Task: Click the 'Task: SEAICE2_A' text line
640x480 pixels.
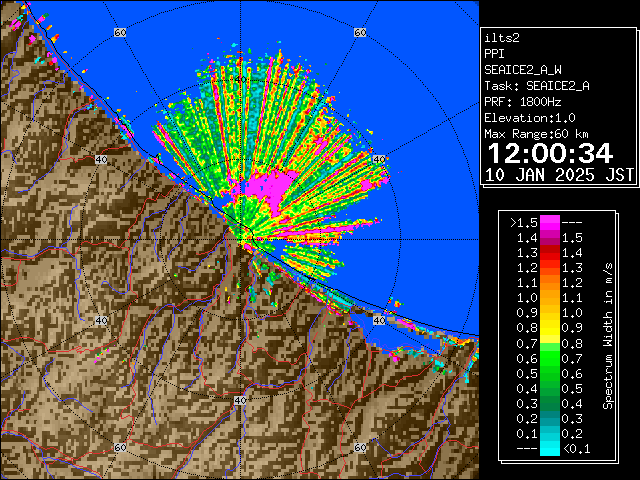Action: [537, 86]
